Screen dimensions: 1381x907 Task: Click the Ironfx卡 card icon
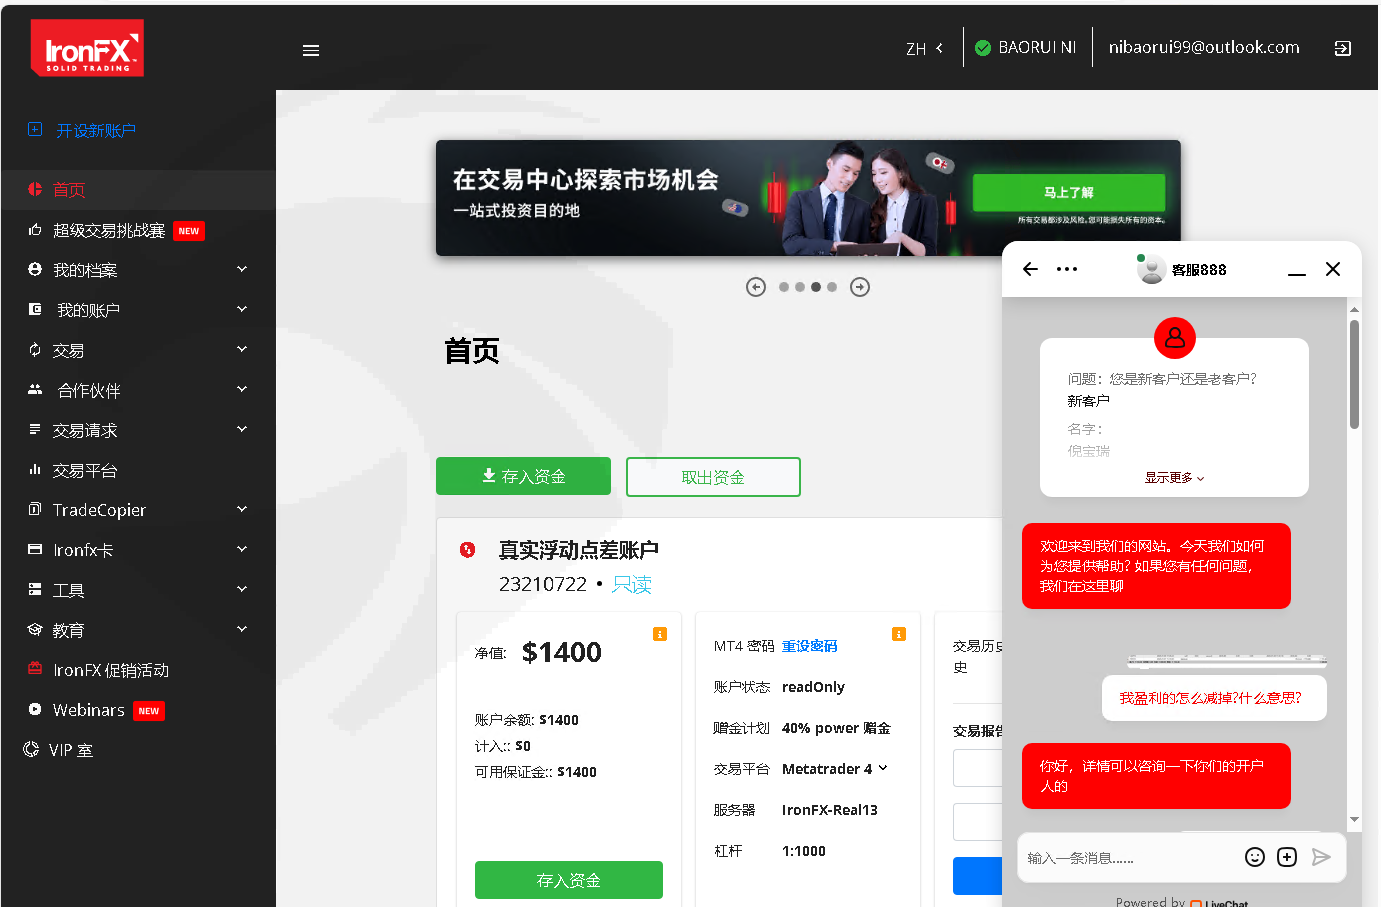pyautogui.click(x=35, y=549)
